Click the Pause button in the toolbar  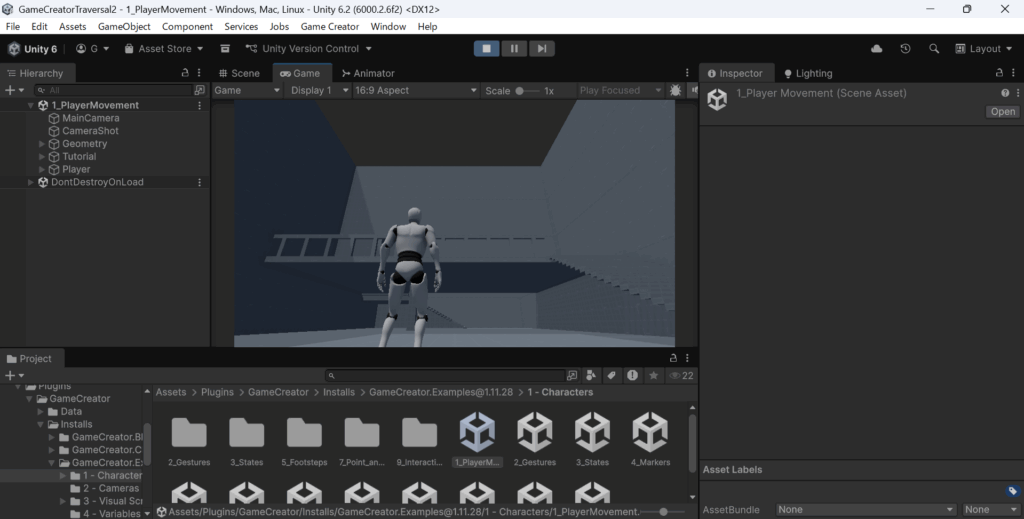point(514,48)
